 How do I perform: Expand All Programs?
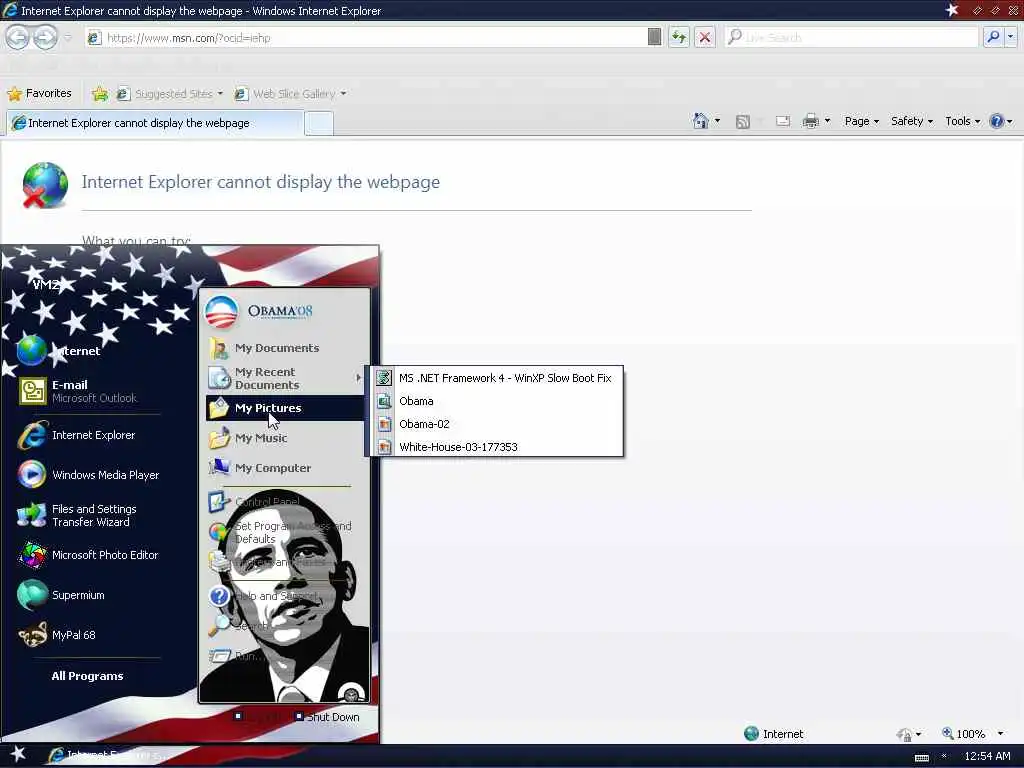click(88, 676)
